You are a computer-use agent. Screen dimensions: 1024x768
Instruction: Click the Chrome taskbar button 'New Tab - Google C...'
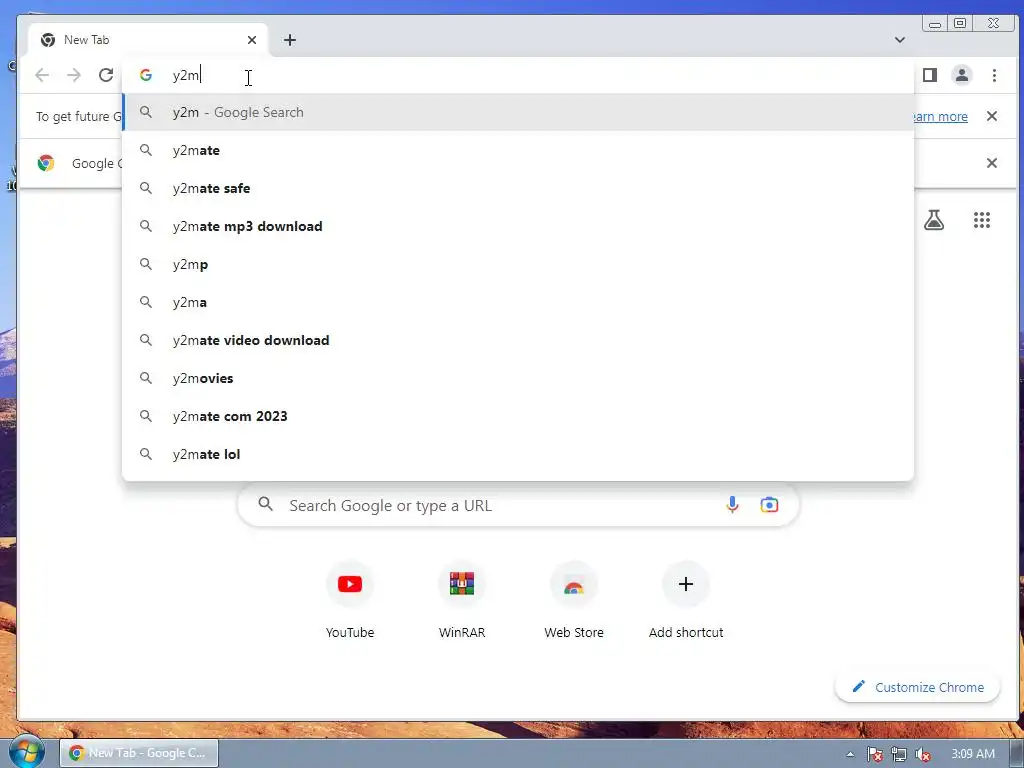point(139,753)
